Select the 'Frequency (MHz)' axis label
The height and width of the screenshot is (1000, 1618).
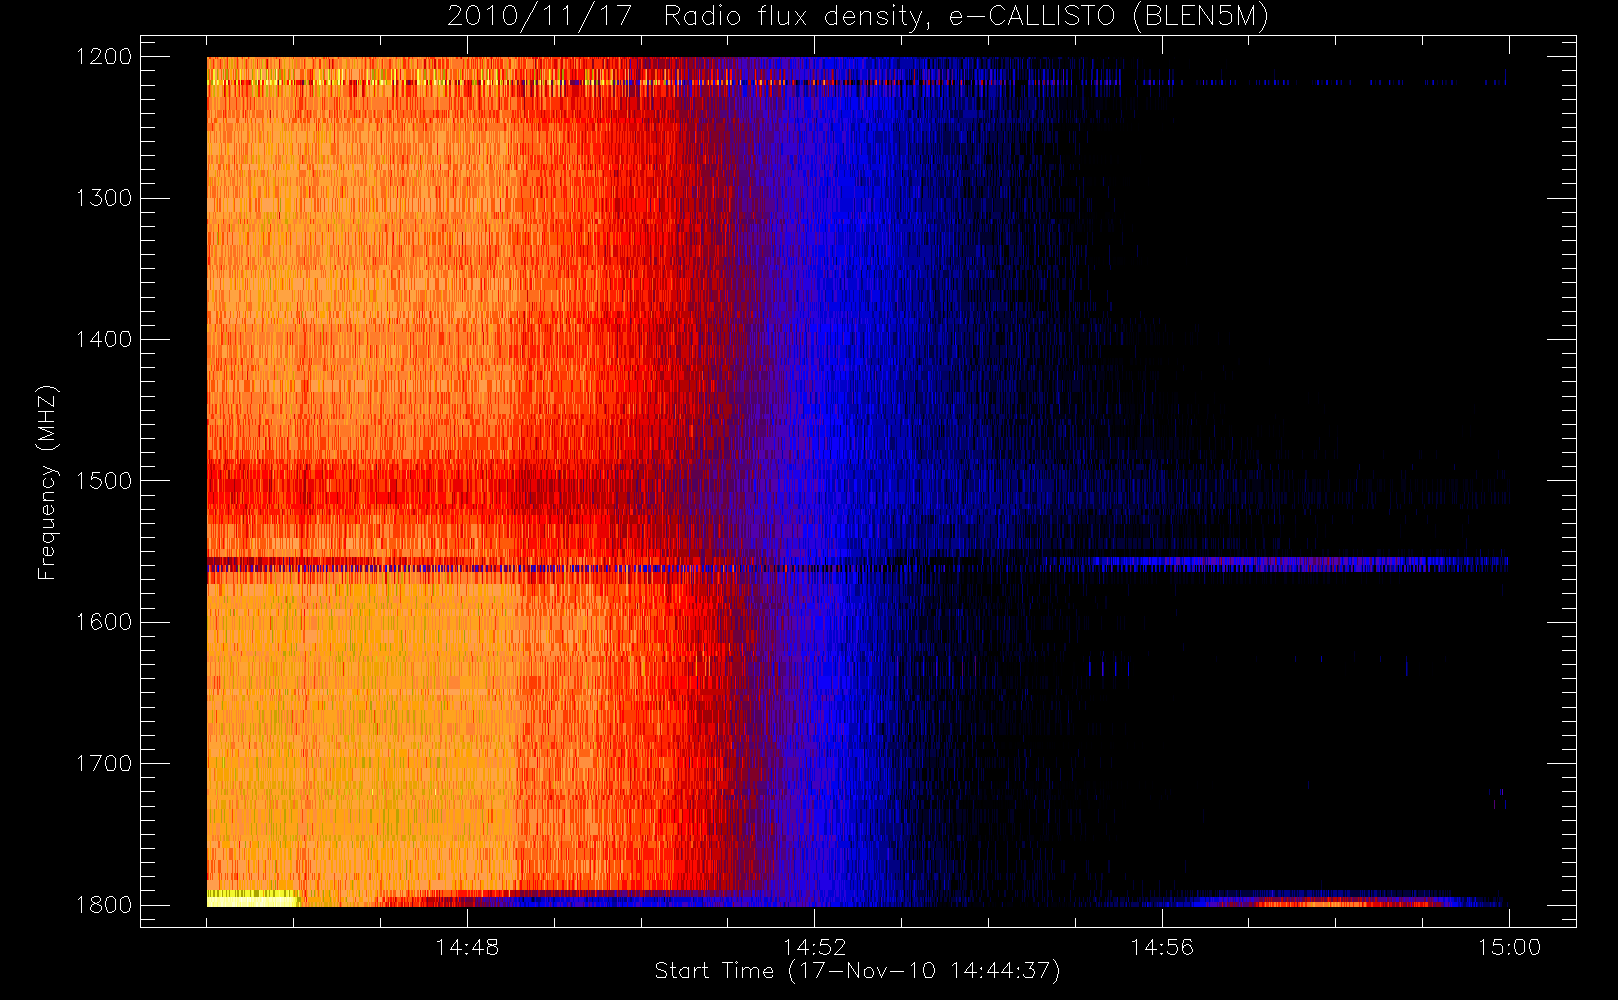tap(46, 482)
